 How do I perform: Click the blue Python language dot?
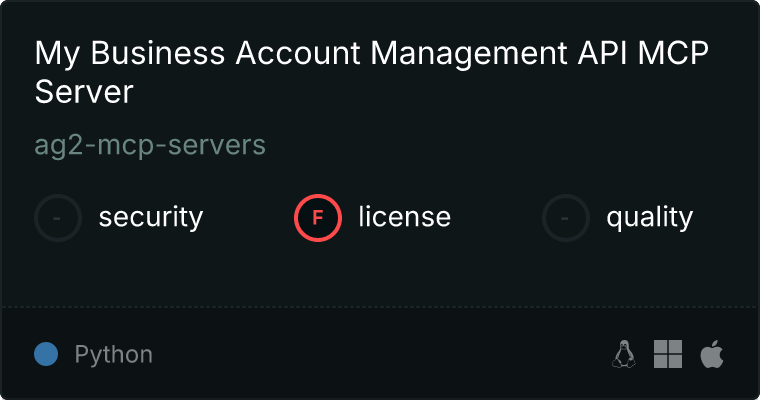pyautogui.click(x=46, y=354)
